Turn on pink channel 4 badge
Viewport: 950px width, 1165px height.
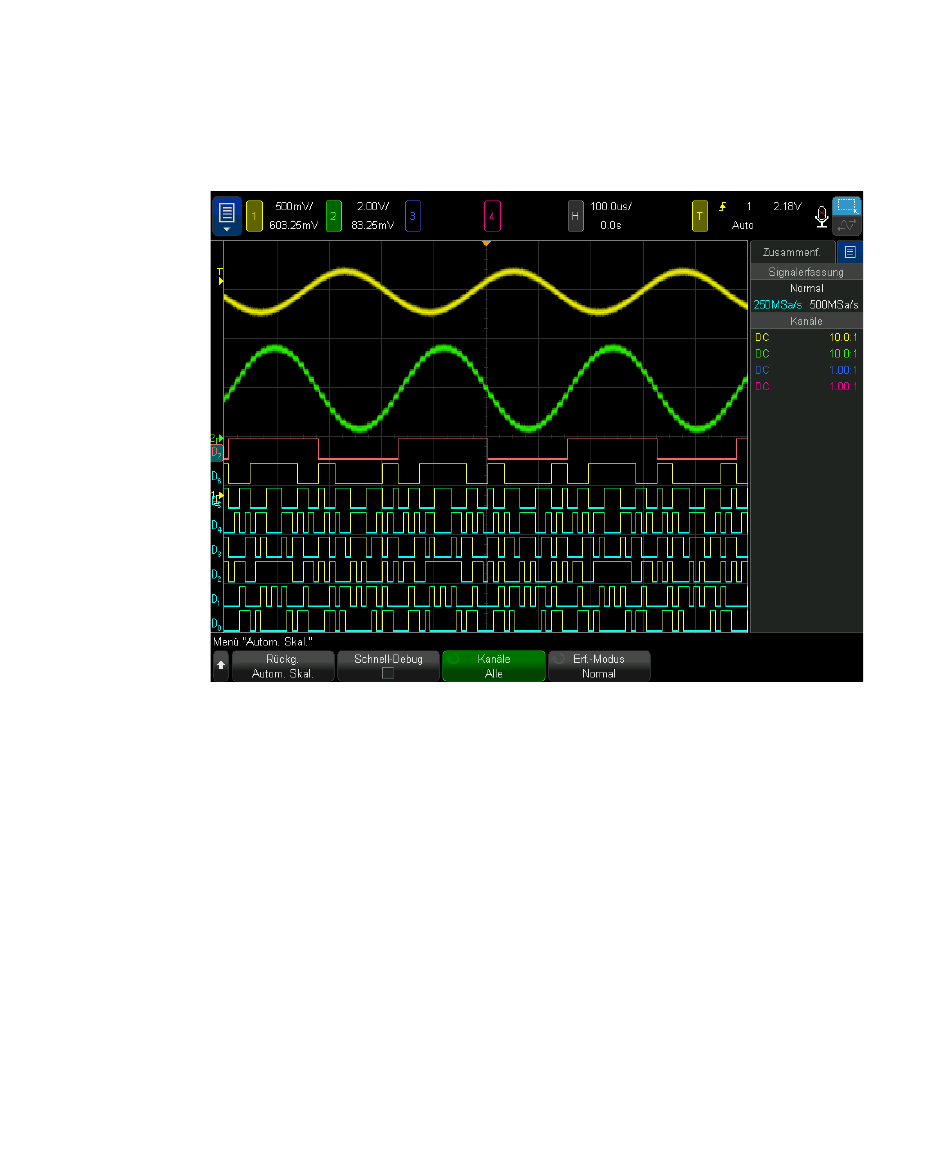pyautogui.click(x=491, y=215)
